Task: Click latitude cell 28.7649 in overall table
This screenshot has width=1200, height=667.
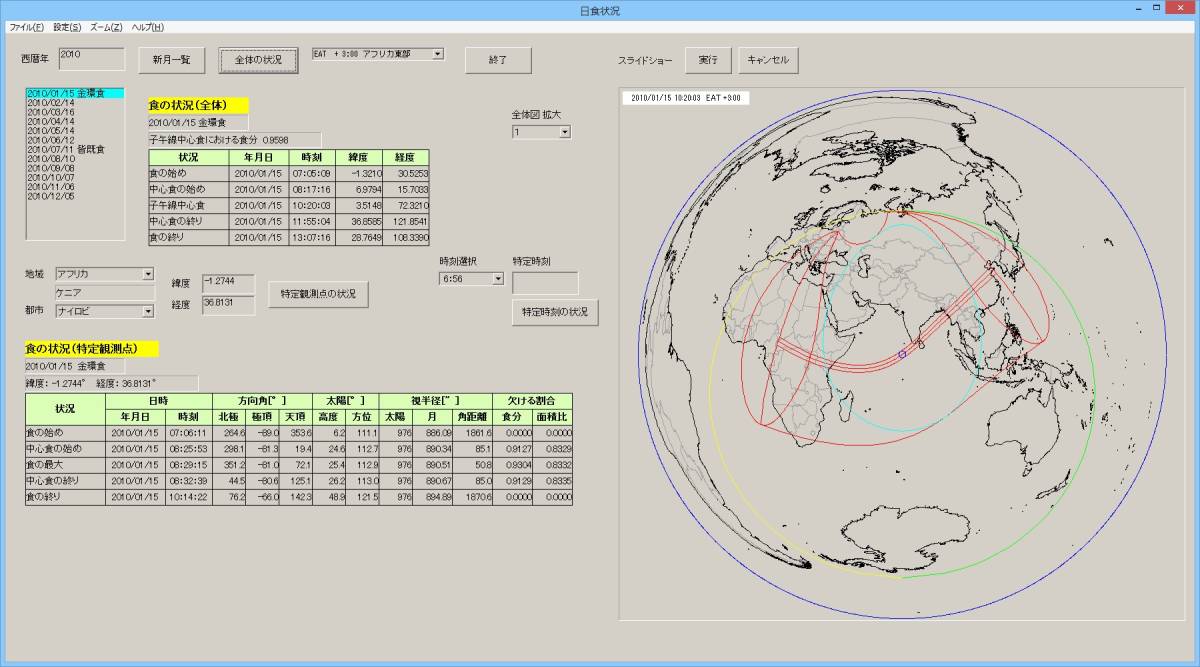Action: click(x=357, y=237)
